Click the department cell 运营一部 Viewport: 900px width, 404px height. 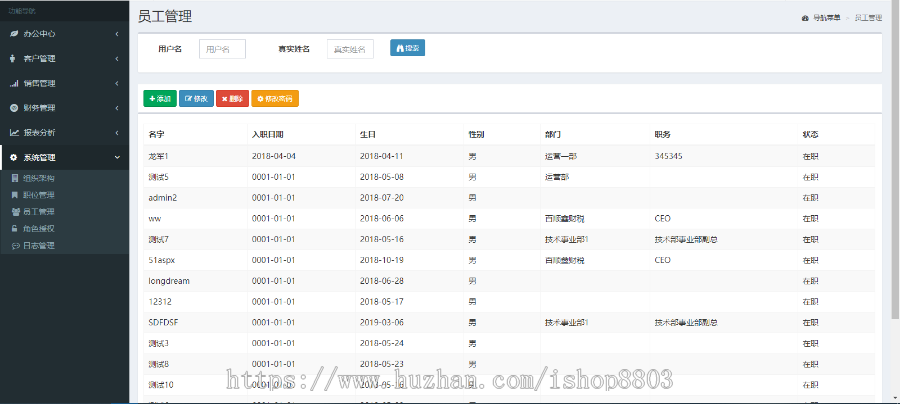pyautogui.click(x=561, y=156)
